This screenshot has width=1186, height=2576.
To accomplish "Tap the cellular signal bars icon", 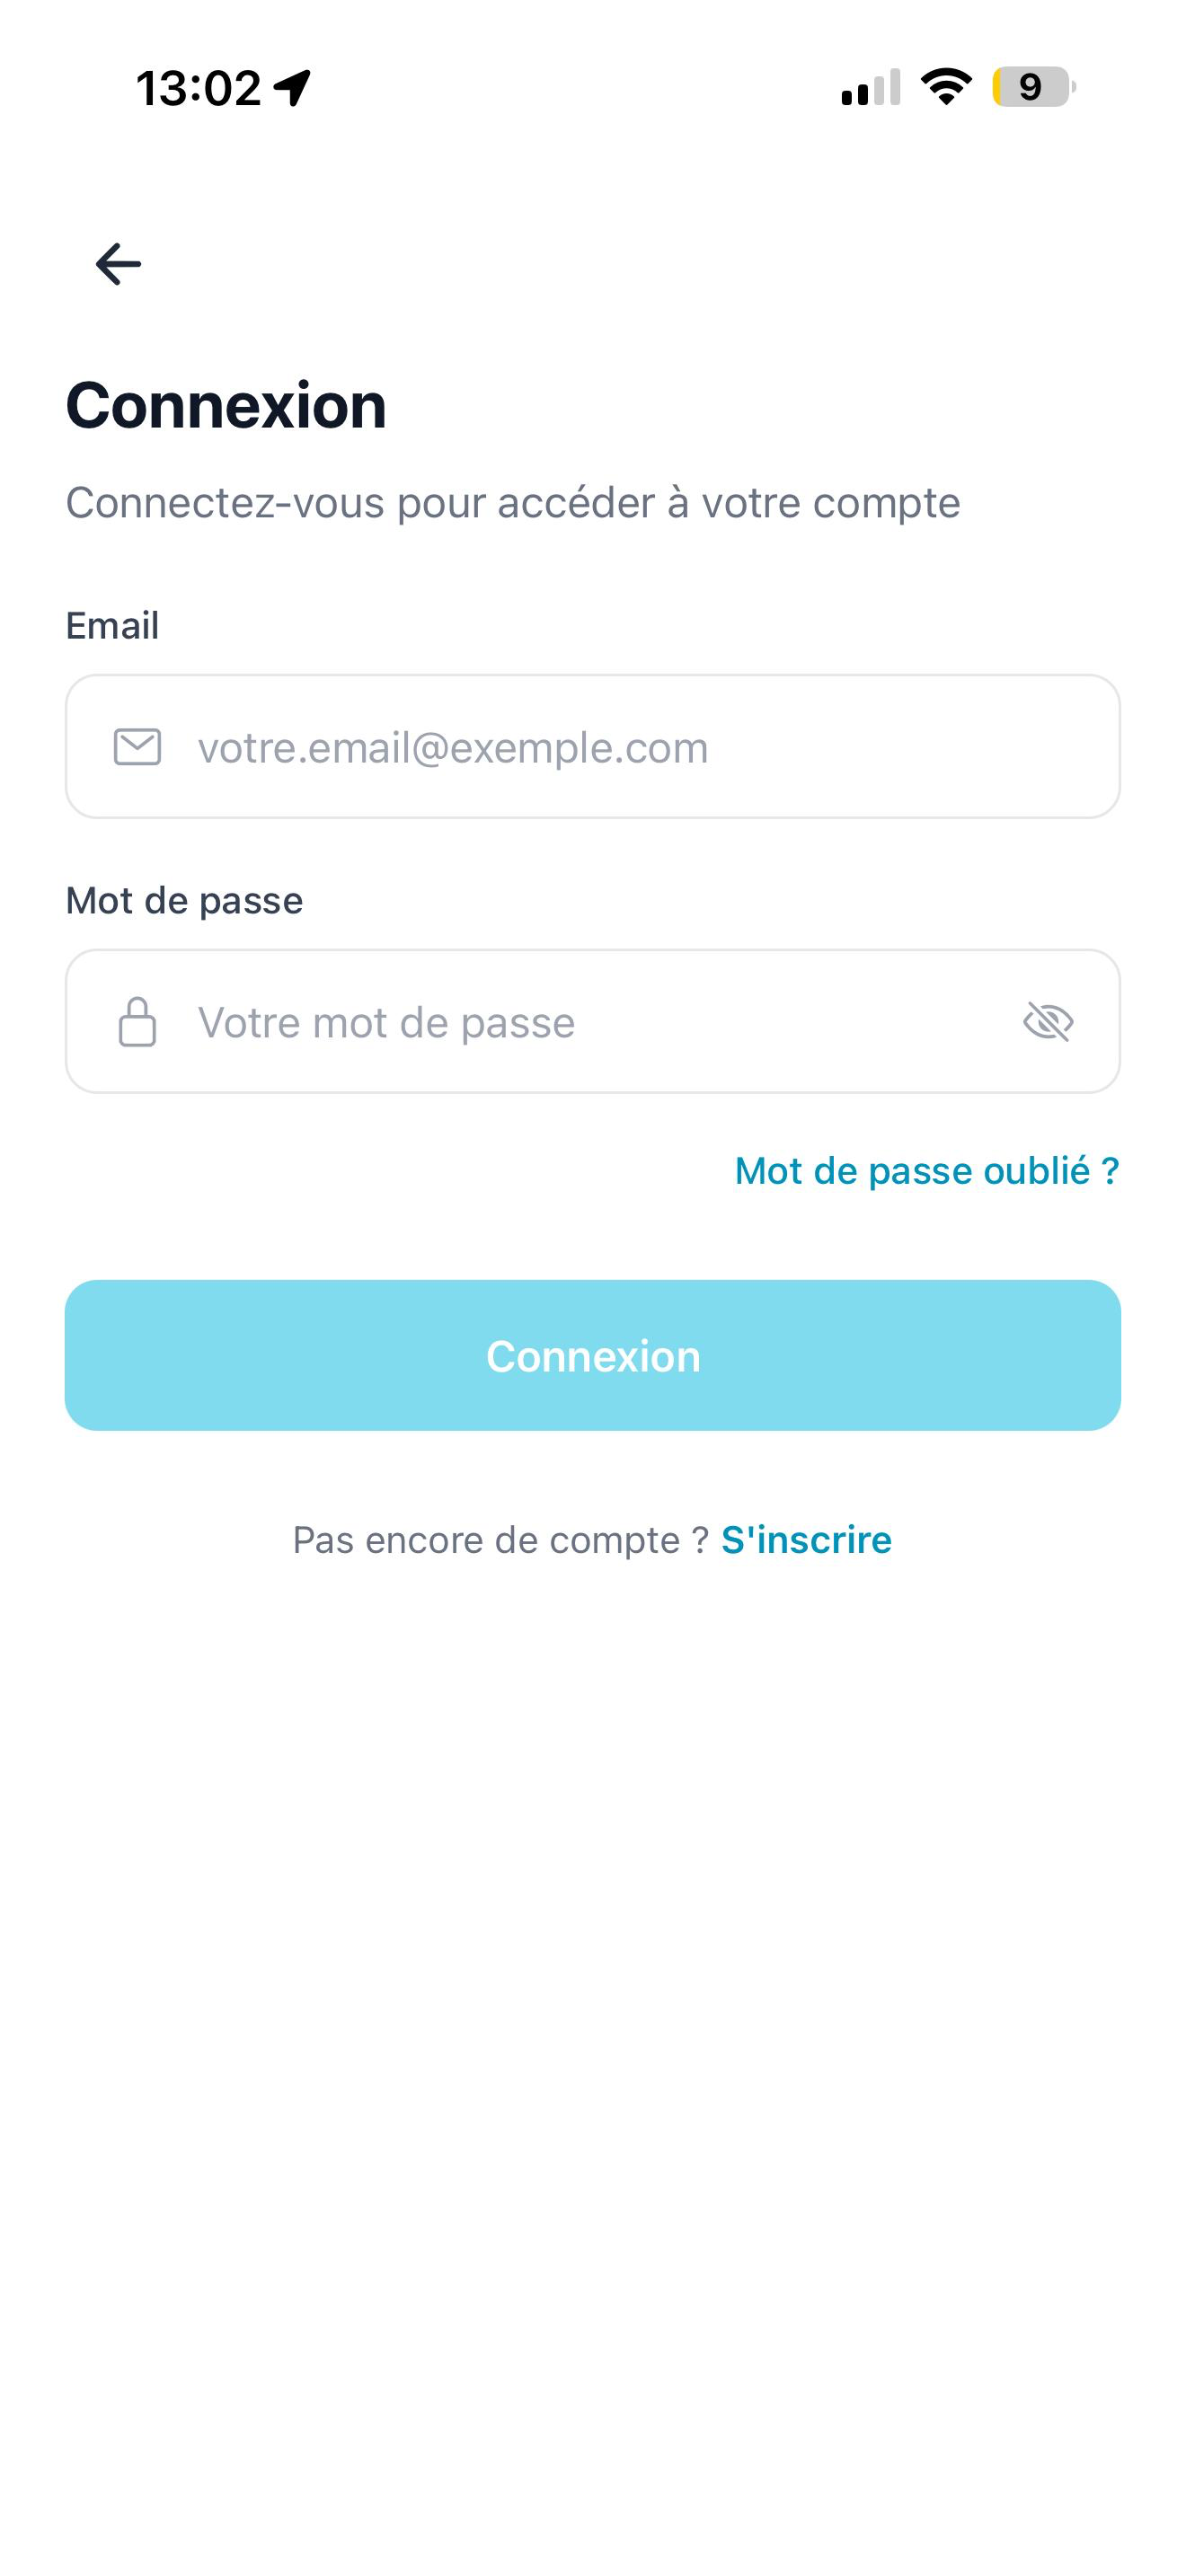I will pos(871,87).
